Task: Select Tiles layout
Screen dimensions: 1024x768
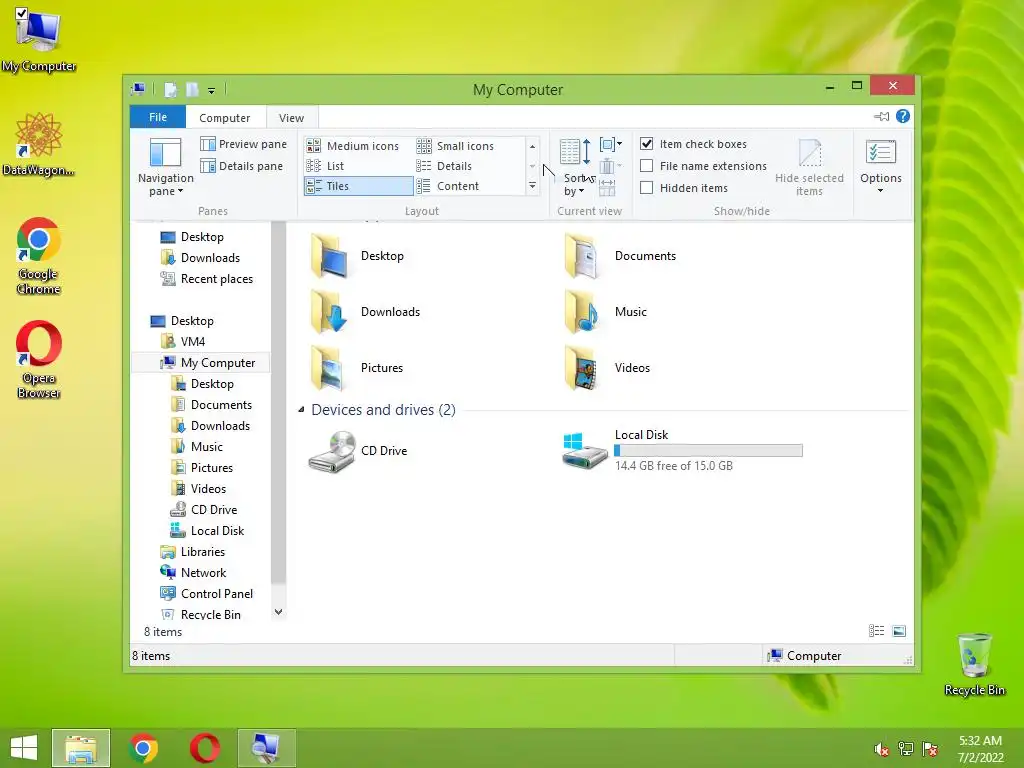Action: pyautogui.click(x=359, y=186)
